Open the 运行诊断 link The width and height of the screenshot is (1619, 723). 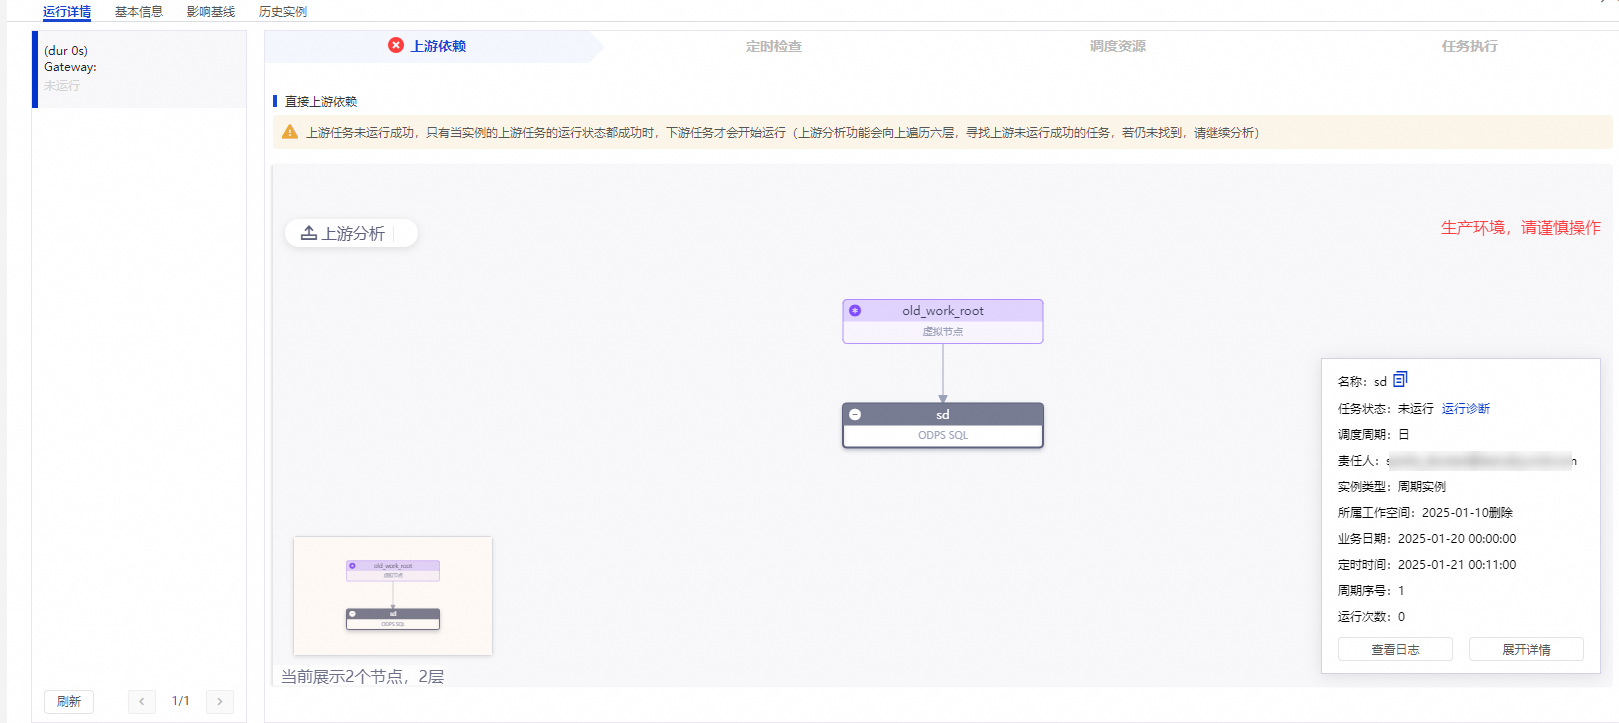coord(1466,408)
